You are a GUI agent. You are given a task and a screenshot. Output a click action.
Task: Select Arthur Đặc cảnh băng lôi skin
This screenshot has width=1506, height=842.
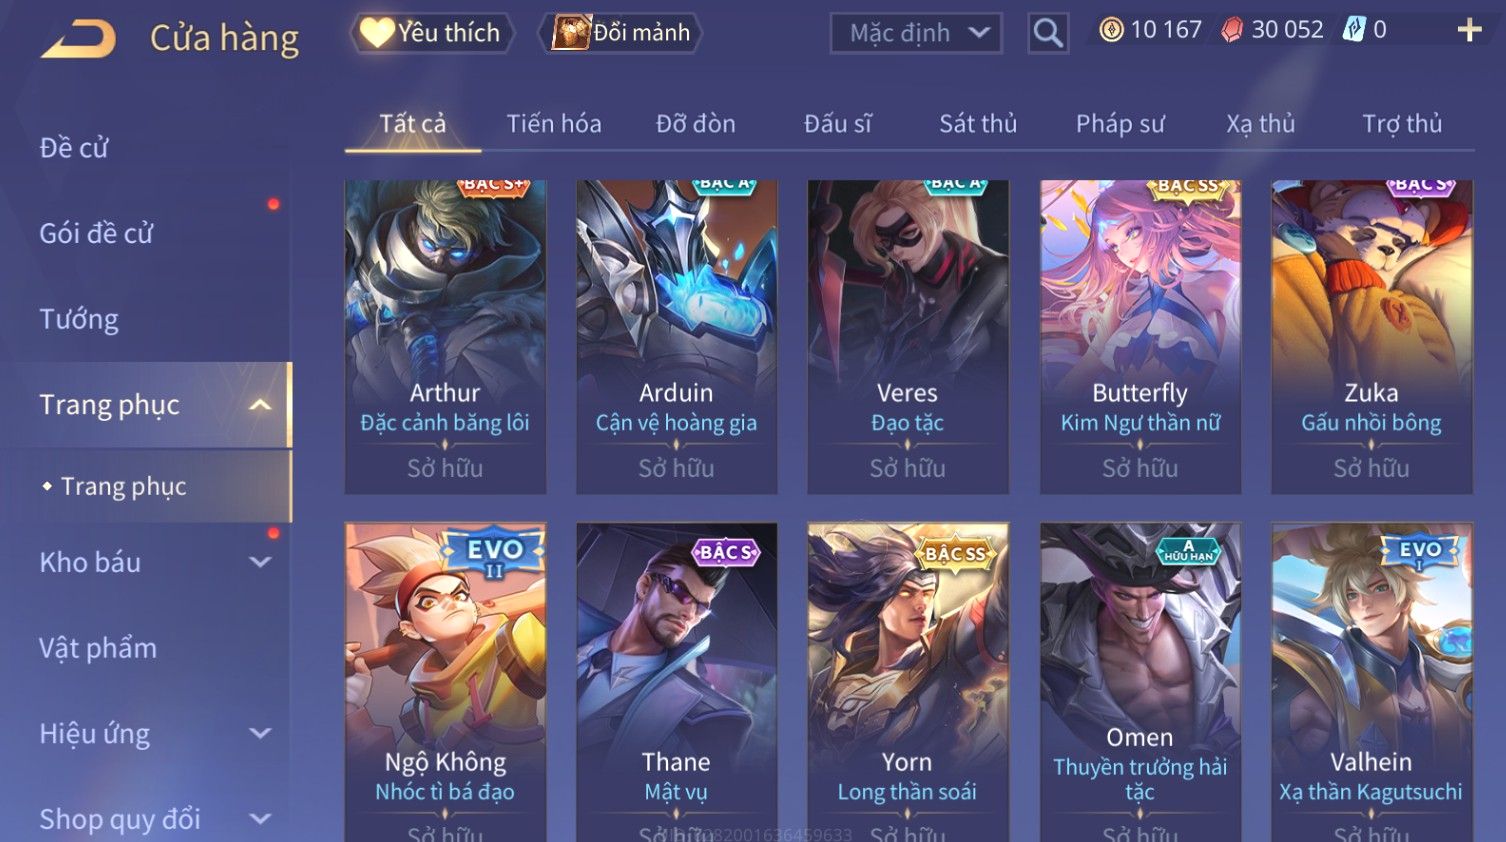[x=445, y=337]
